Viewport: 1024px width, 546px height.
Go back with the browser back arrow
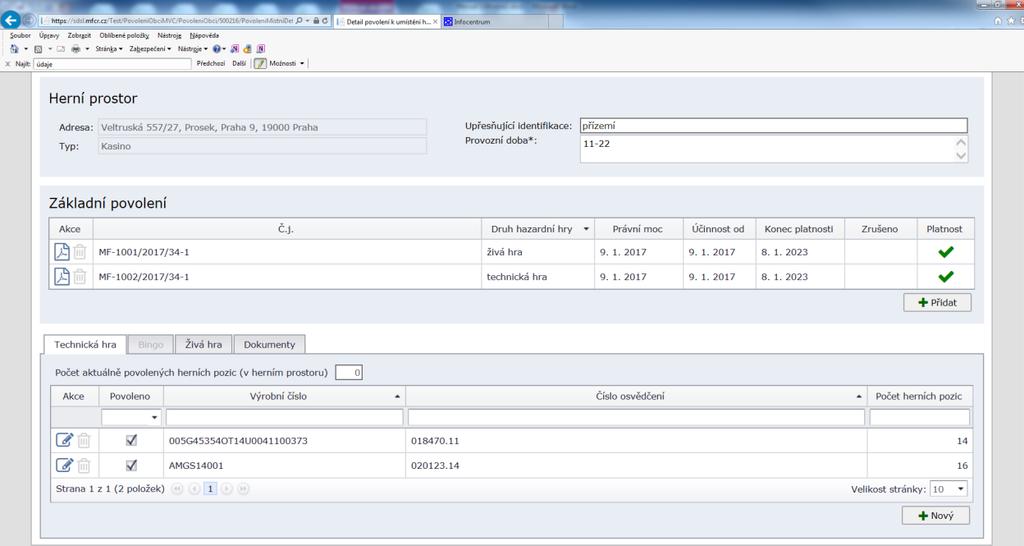click(10, 20)
